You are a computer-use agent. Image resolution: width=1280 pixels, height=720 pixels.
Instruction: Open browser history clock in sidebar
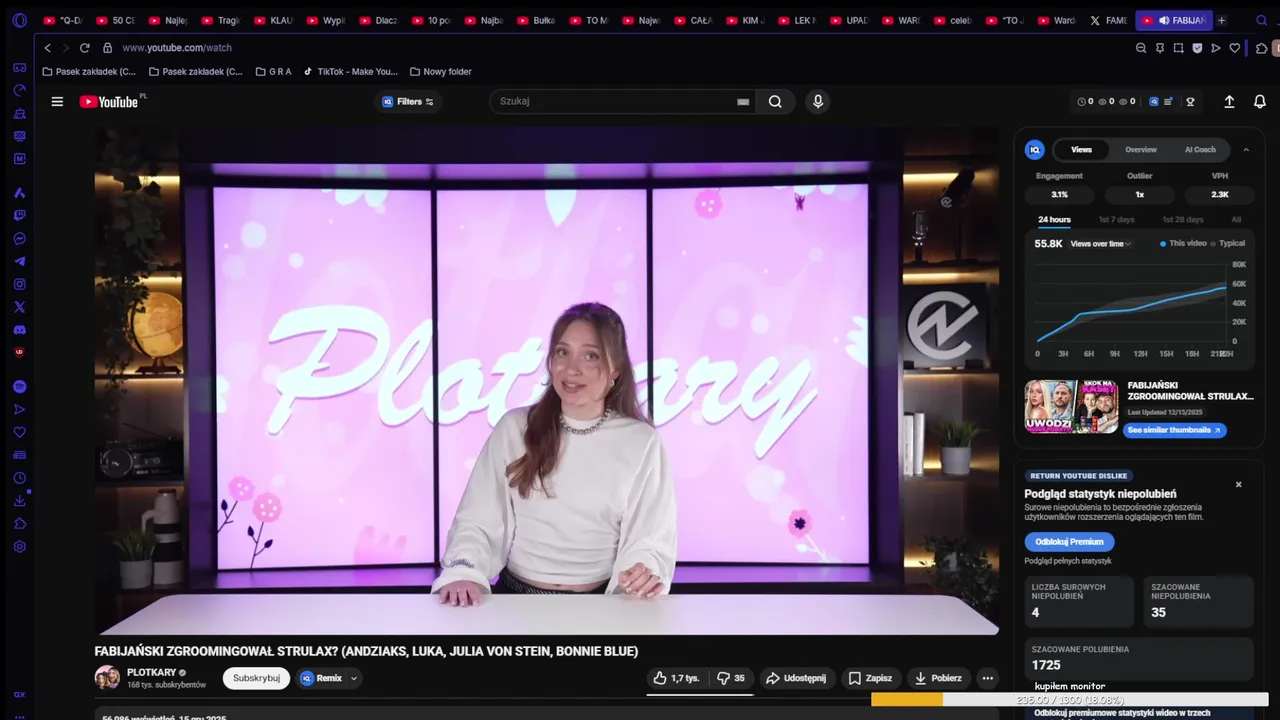click(x=19, y=478)
